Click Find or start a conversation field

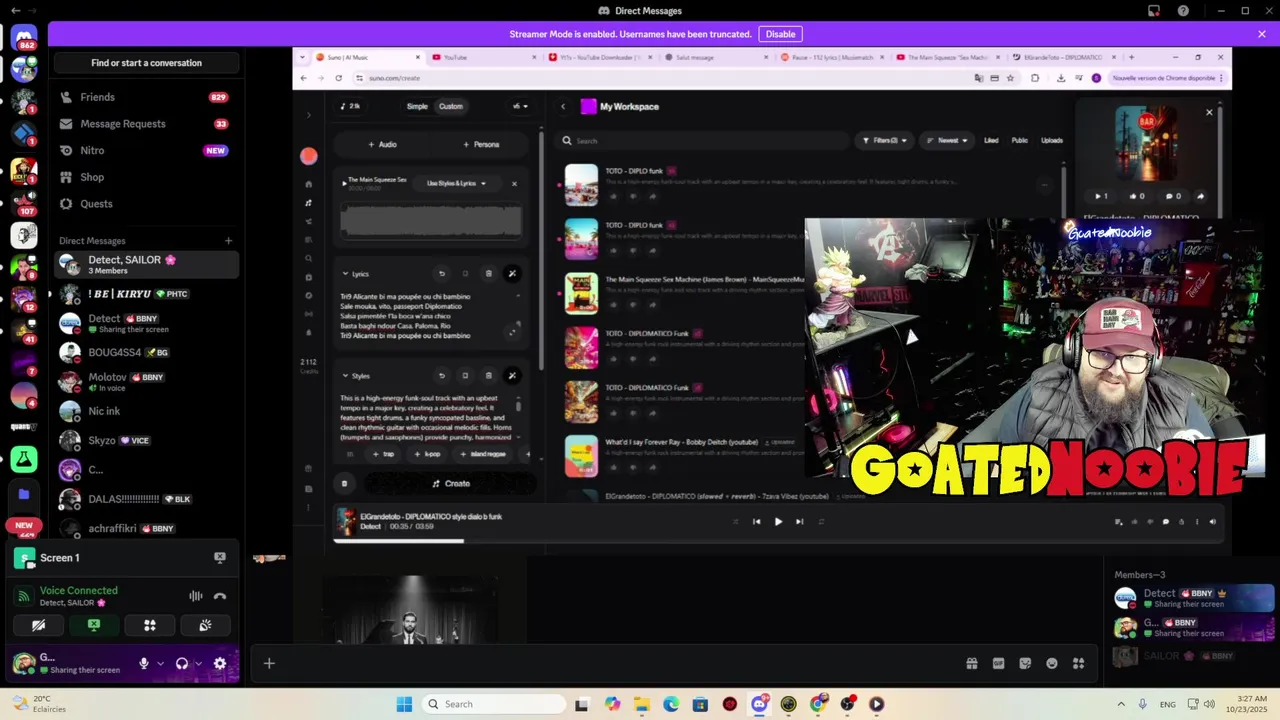tap(146, 63)
